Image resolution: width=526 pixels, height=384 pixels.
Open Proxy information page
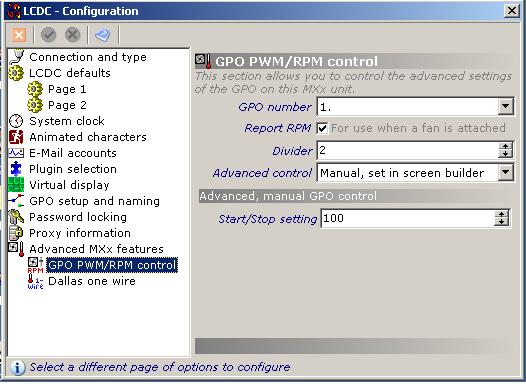pos(80,233)
